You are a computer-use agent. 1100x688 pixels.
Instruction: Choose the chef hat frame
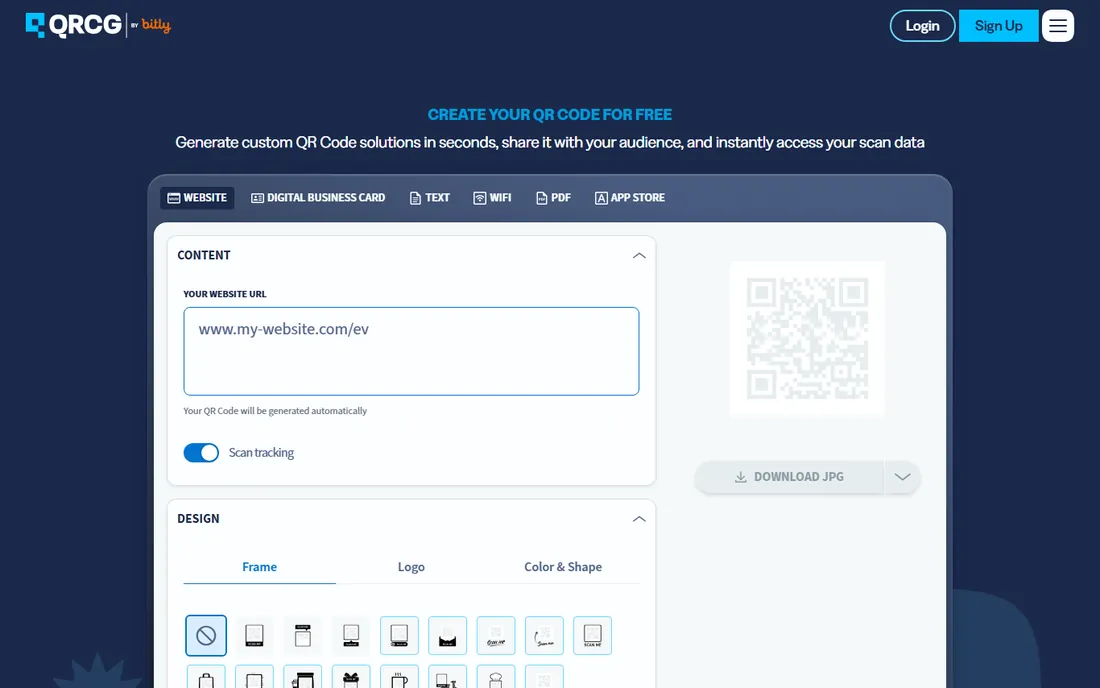coord(496,677)
